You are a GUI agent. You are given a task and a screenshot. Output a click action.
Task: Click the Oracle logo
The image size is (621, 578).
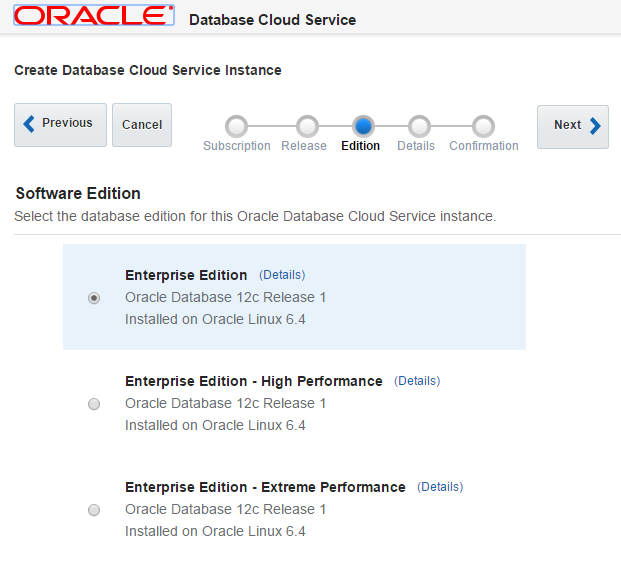coord(94,15)
